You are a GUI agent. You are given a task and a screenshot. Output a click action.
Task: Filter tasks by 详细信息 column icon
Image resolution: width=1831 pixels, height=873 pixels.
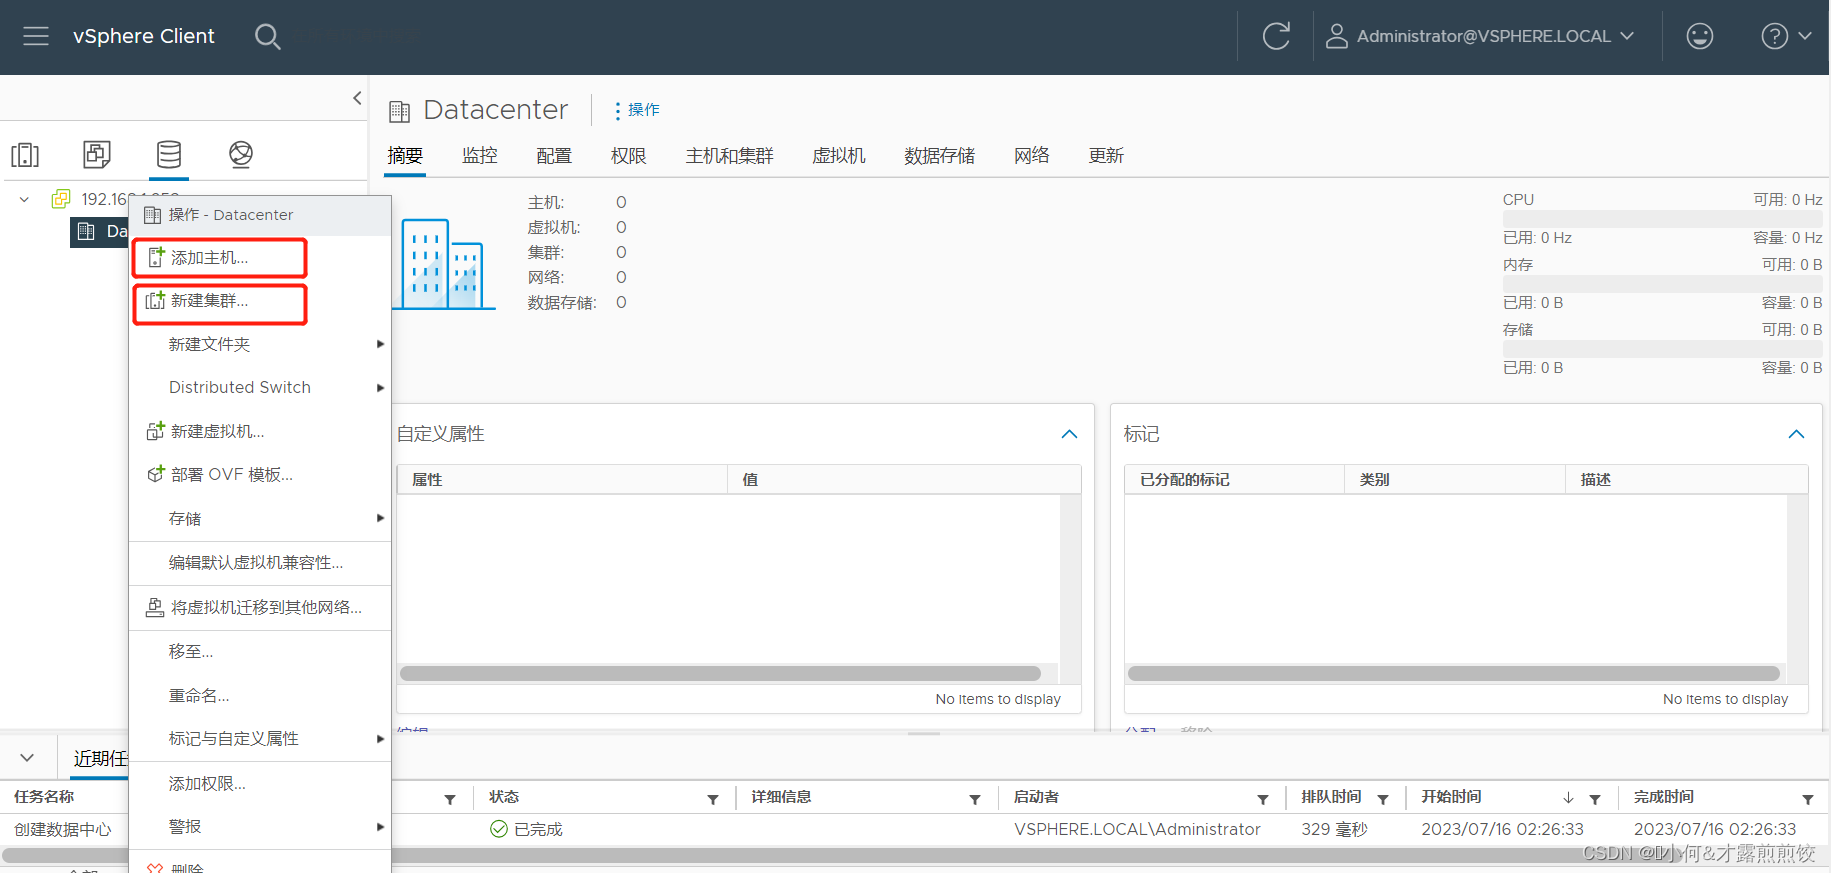[x=975, y=799]
